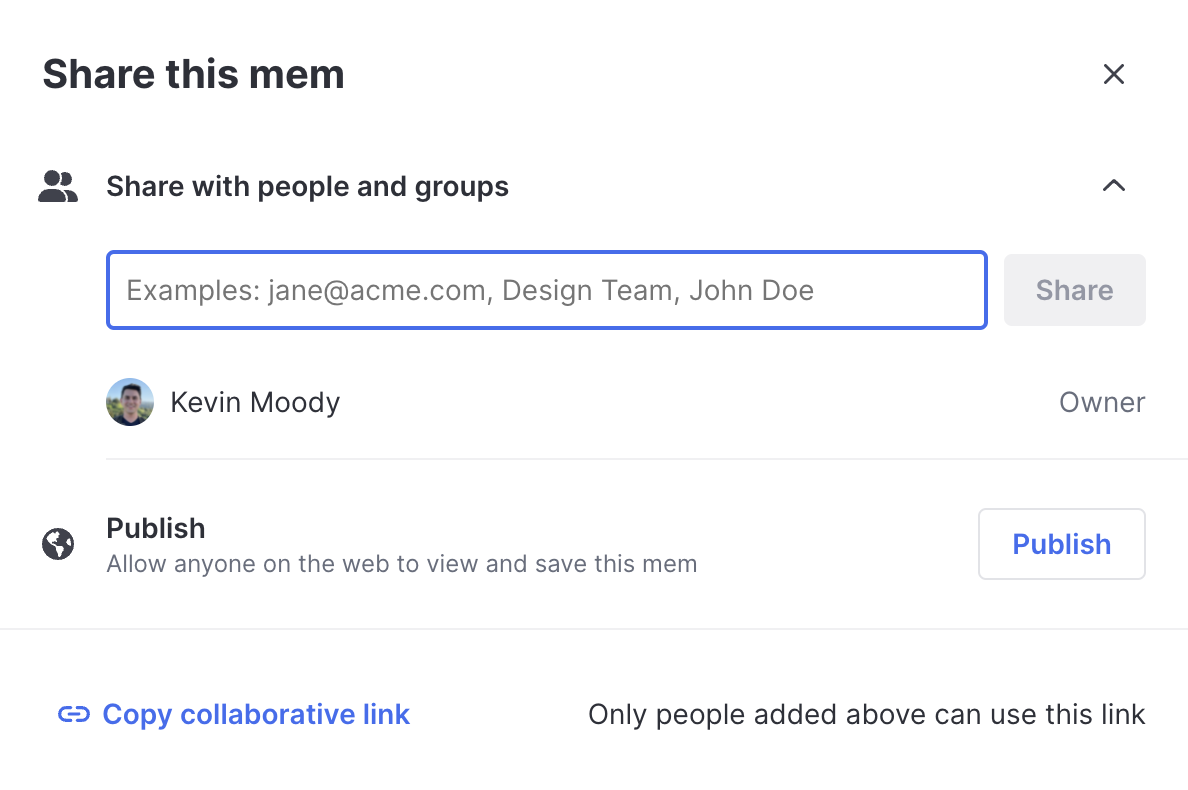Copy the collaborative link
1188x790 pixels.
click(255, 714)
